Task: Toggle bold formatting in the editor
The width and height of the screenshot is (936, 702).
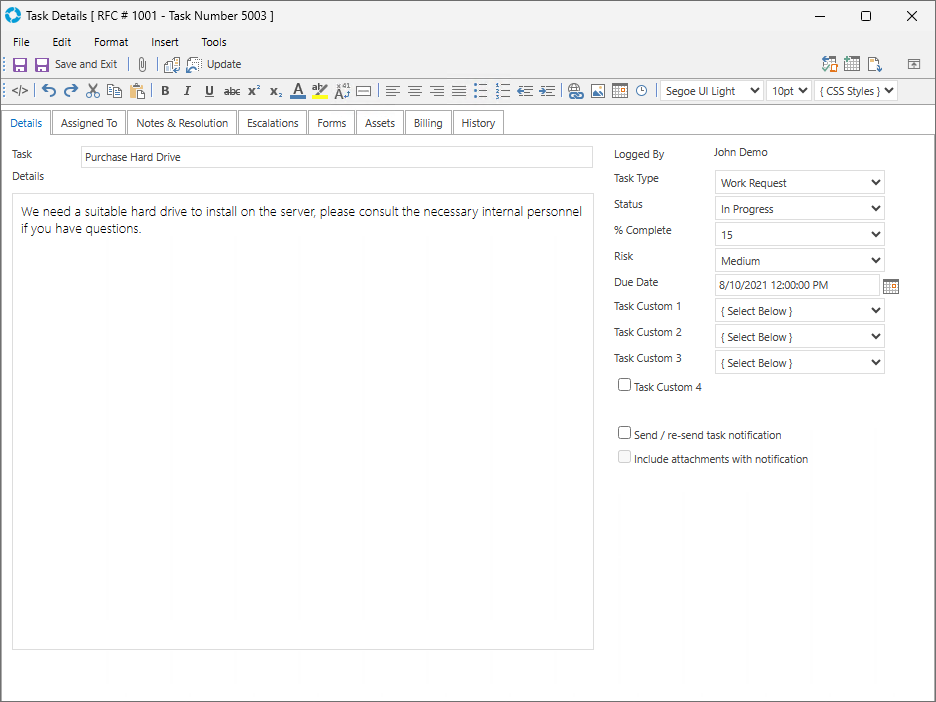Action: [165, 91]
